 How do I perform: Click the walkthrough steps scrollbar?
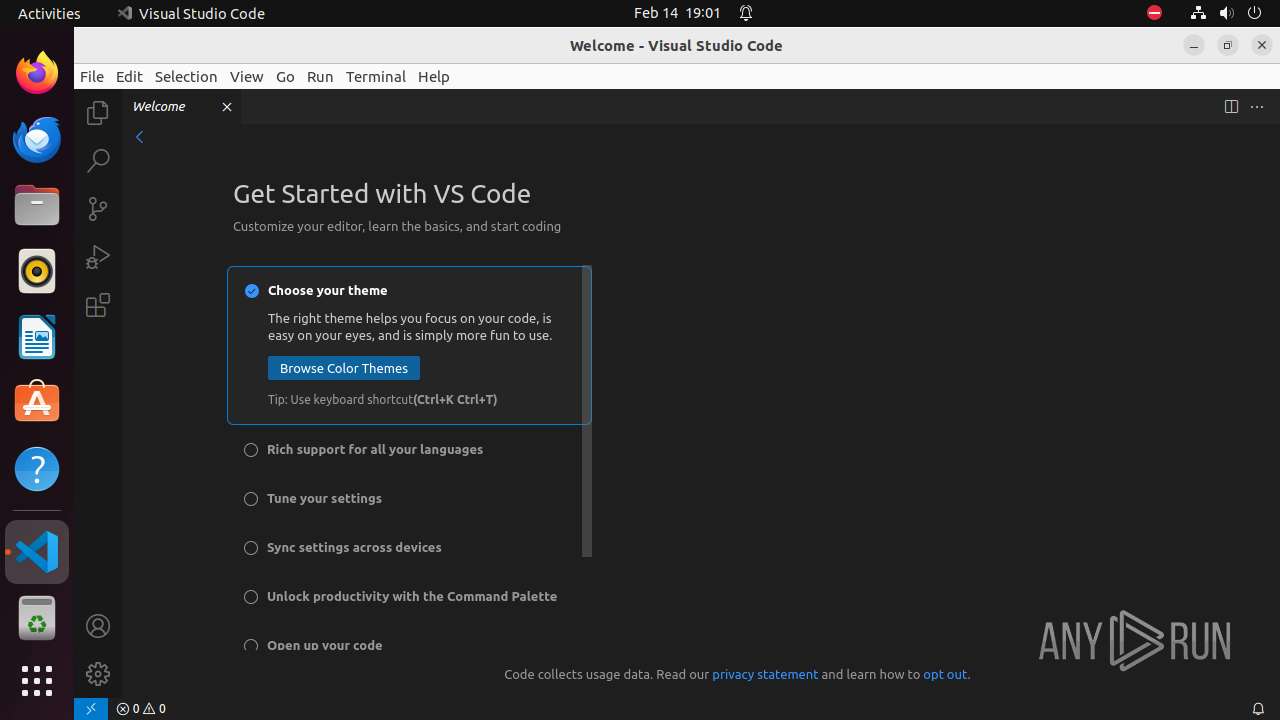(587, 411)
